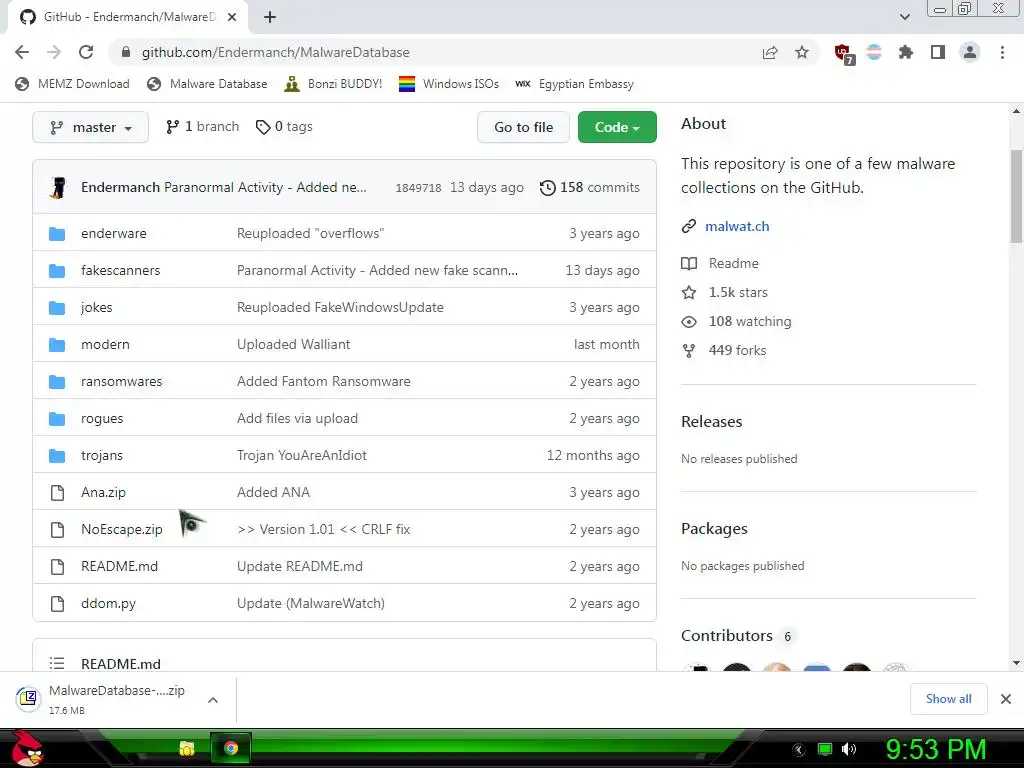Open file explorer folder in taskbar

tap(187, 748)
